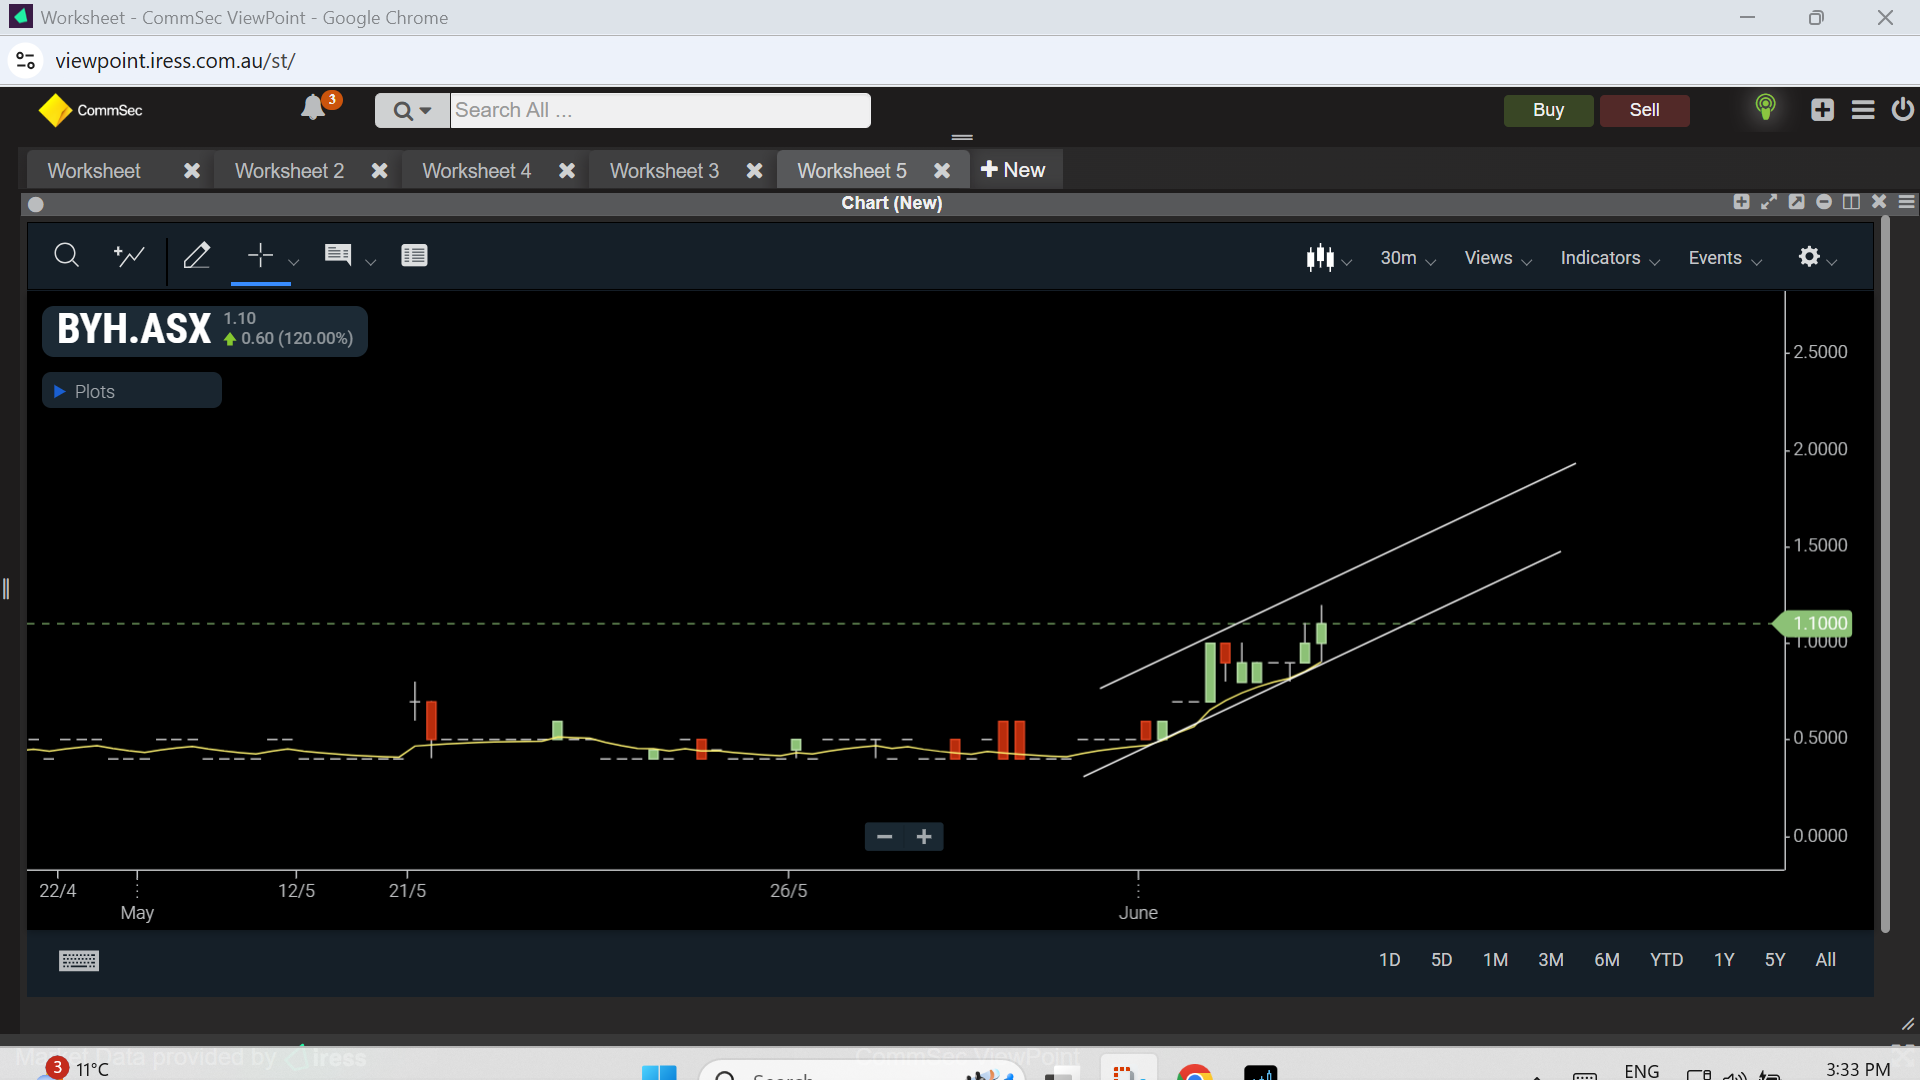Set chart range to 5D
The image size is (1920, 1080).
pyautogui.click(x=1441, y=960)
